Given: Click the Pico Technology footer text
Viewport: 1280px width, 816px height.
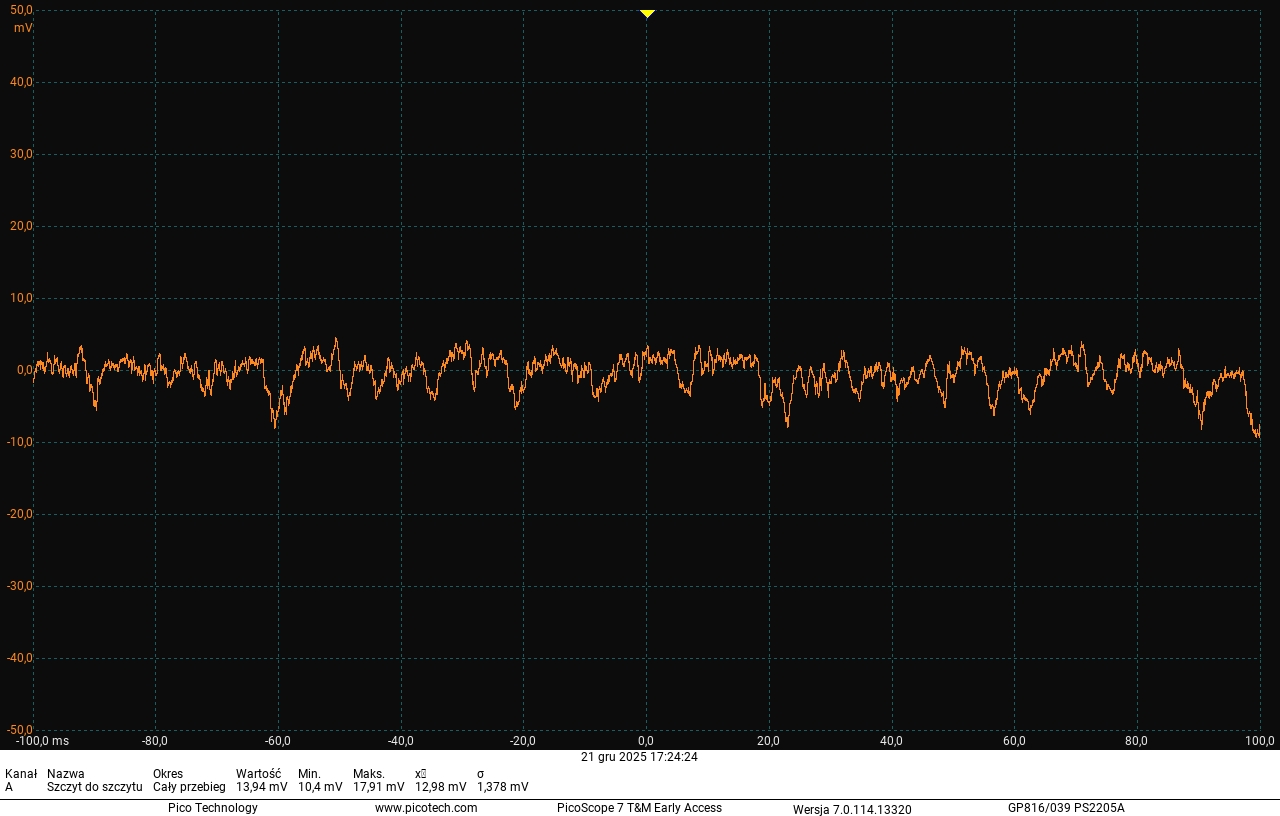Looking at the screenshot, I should [212, 808].
